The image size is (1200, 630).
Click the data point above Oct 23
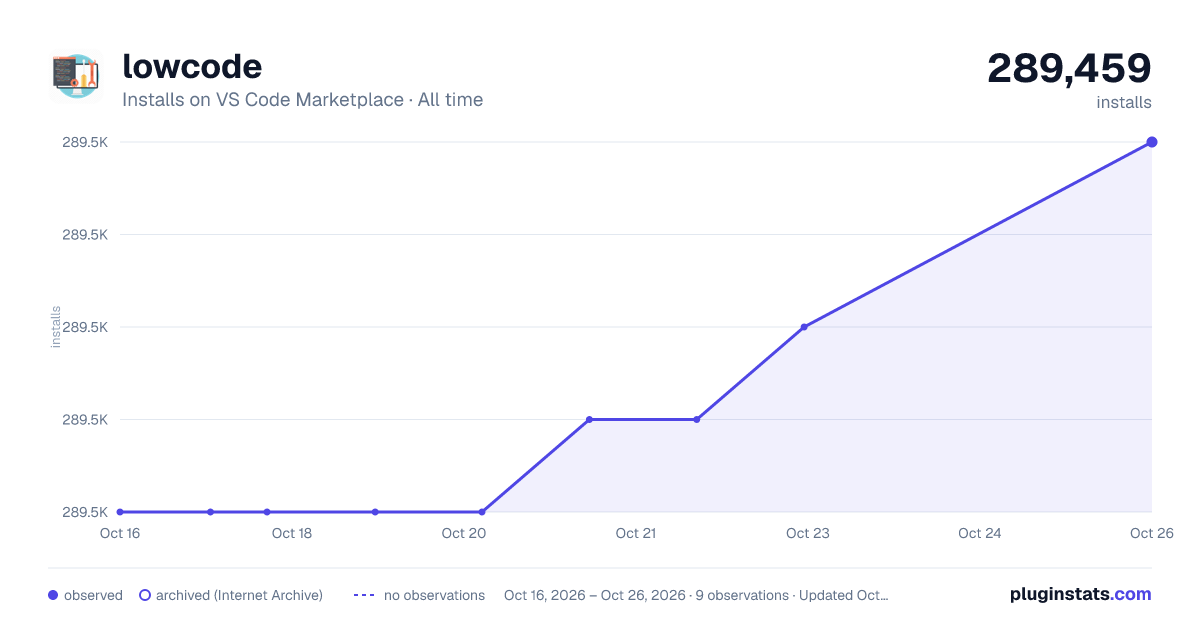[x=804, y=327]
